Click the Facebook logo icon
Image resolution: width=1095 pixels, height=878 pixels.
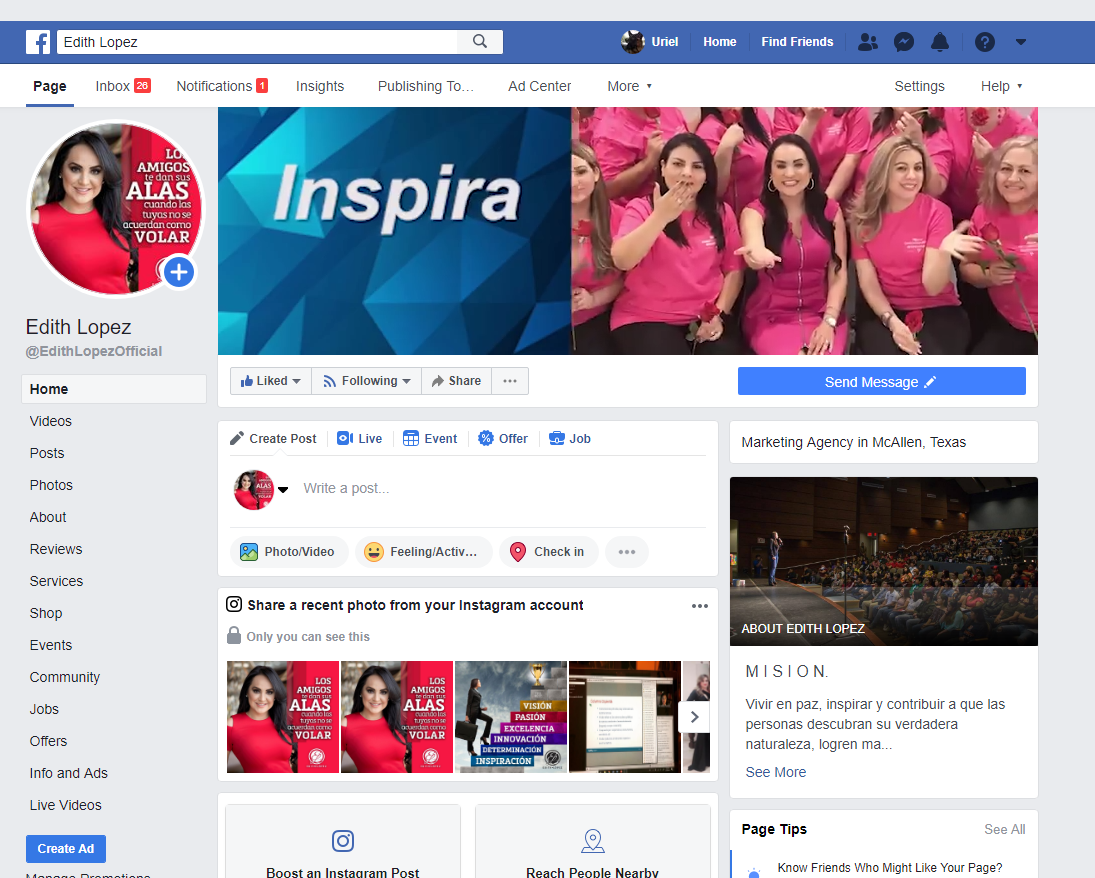tap(38, 42)
